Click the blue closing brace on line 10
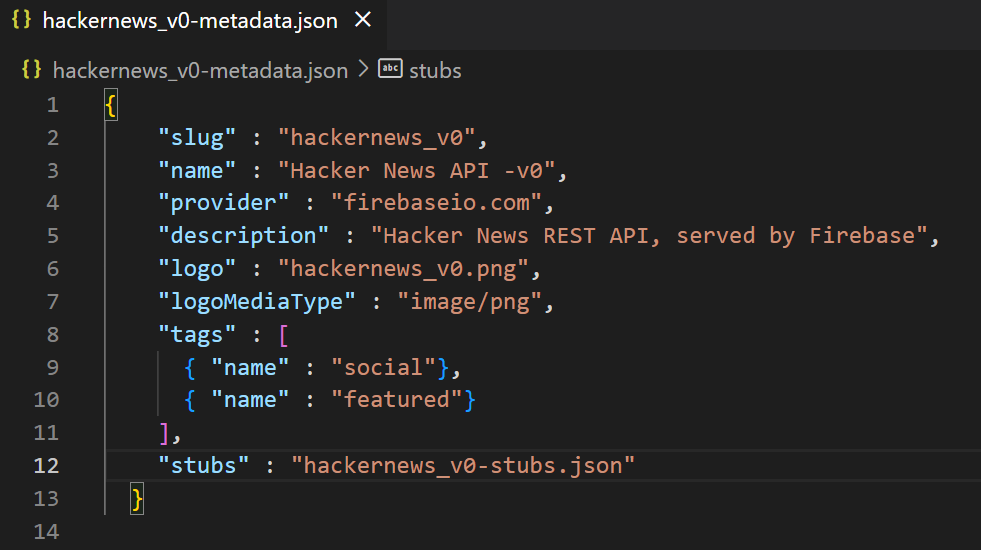The image size is (981, 550). (470, 400)
